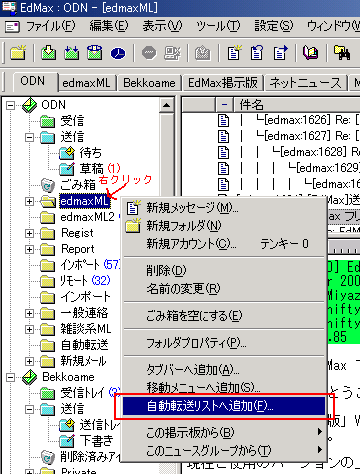Collapse the ODN account tree node
The width and height of the screenshot is (360, 474).
(11, 105)
